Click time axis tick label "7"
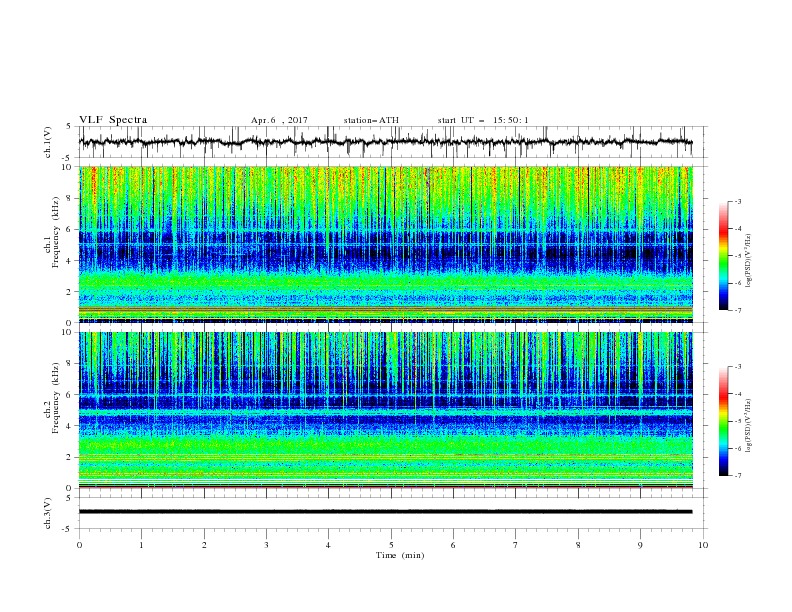 516,545
